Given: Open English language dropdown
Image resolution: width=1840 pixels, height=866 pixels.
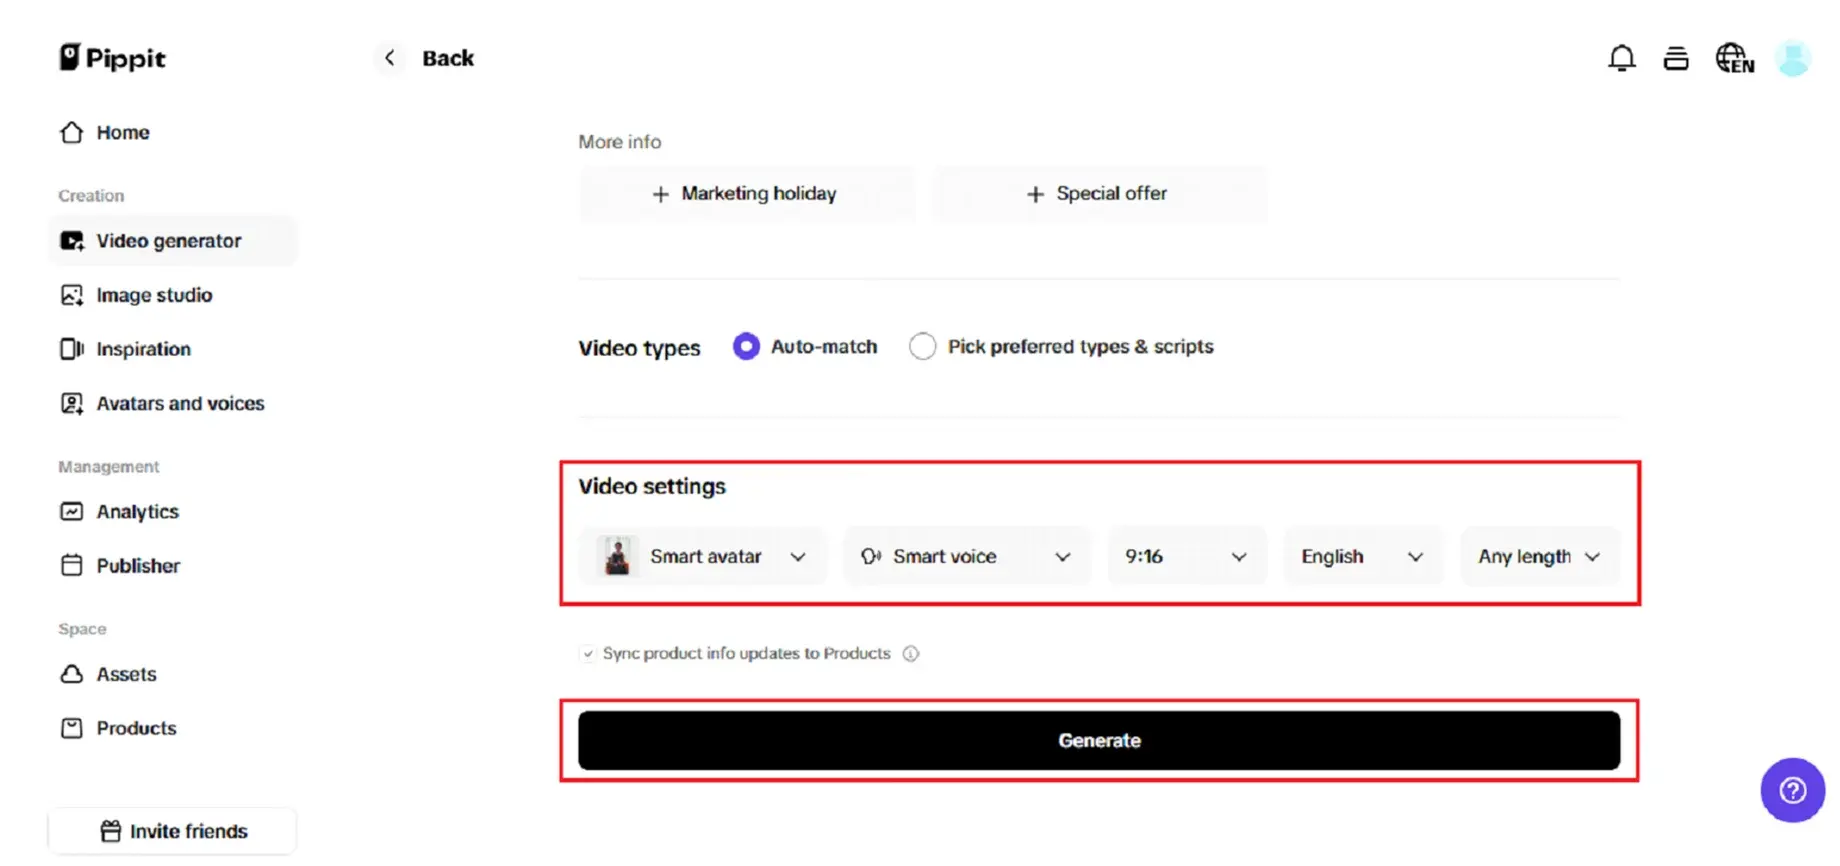Looking at the screenshot, I should pyautogui.click(x=1363, y=556).
